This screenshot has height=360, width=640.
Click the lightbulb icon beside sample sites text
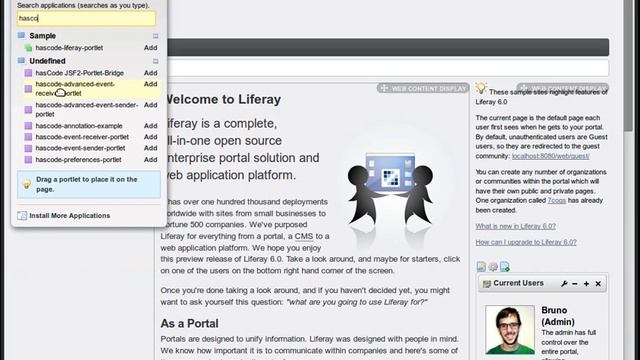tap(481, 88)
